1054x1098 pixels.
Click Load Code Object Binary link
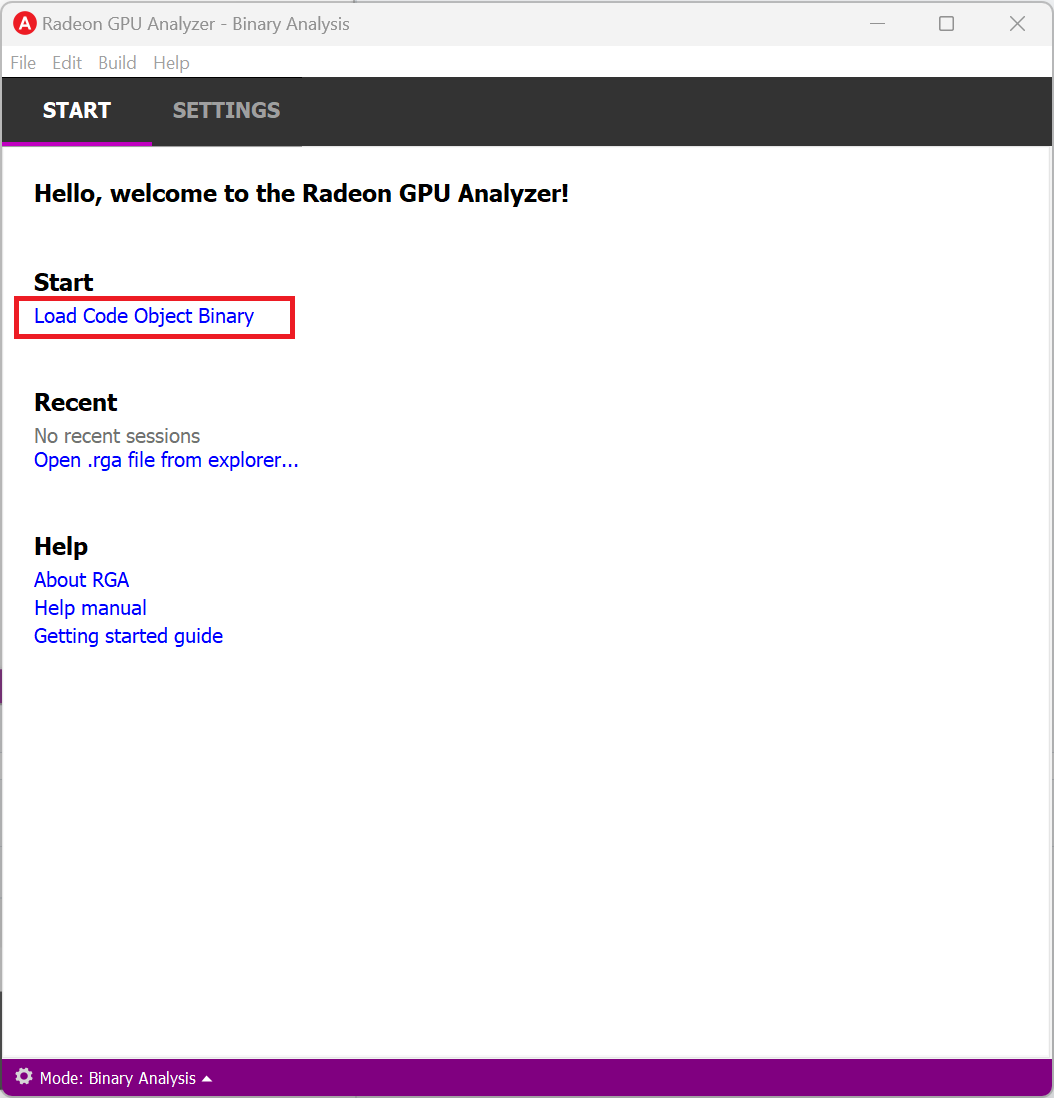click(x=144, y=316)
